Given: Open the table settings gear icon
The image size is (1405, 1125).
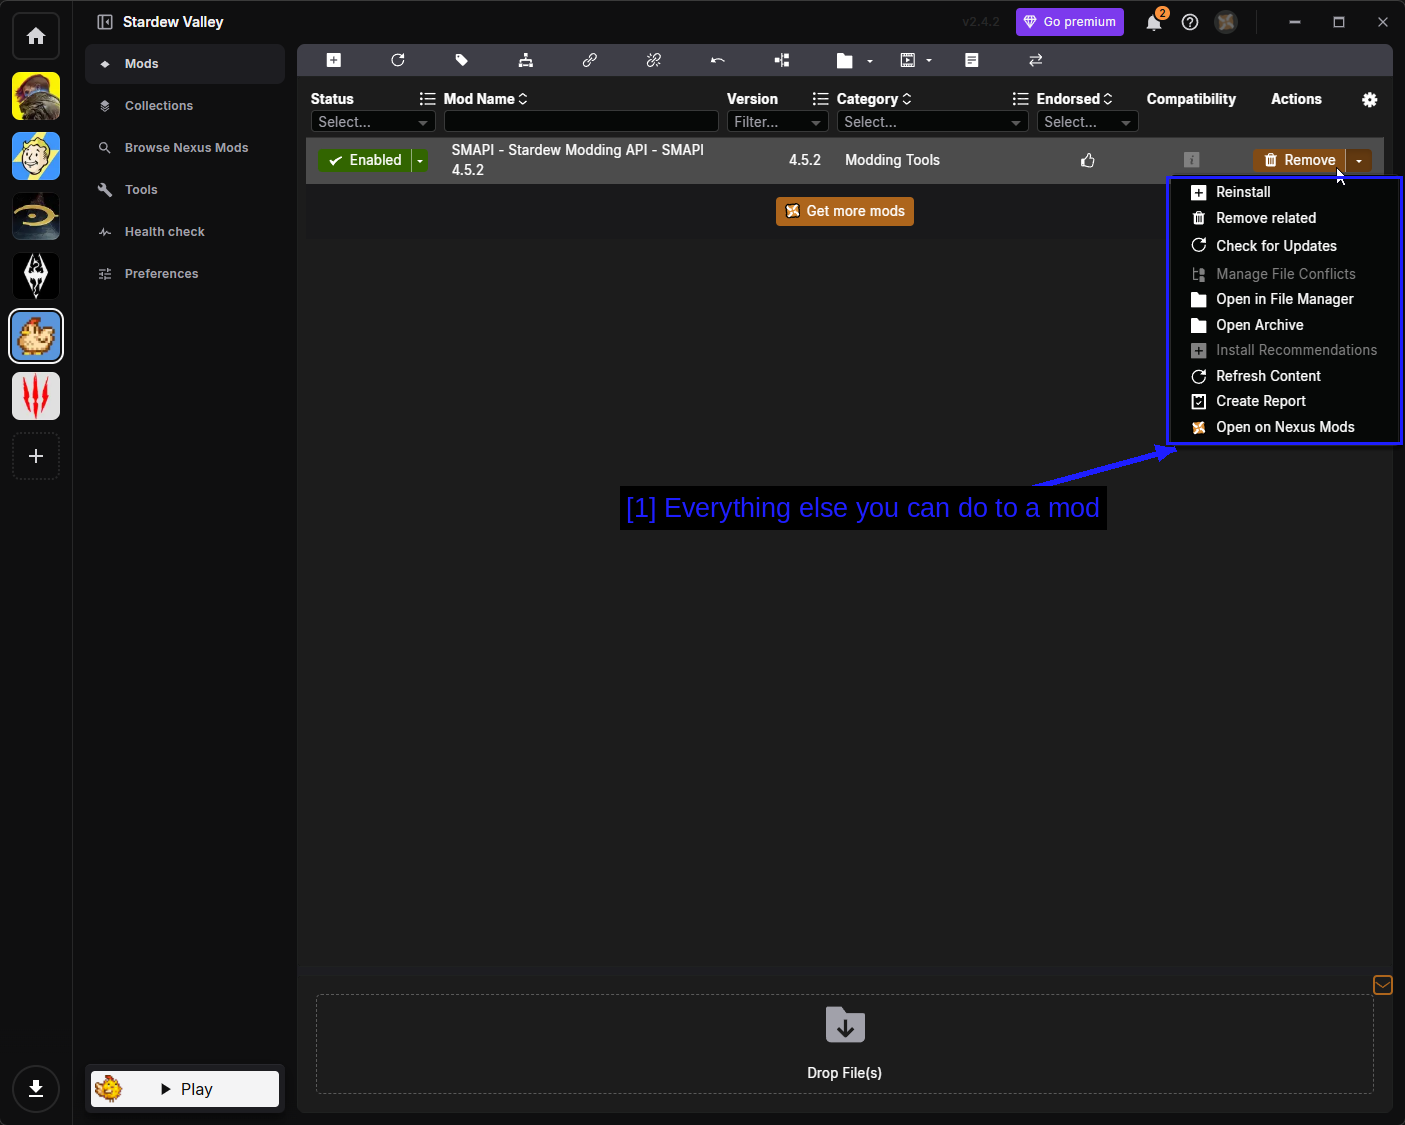Looking at the screenshot, I should [x=1370, y=99].
